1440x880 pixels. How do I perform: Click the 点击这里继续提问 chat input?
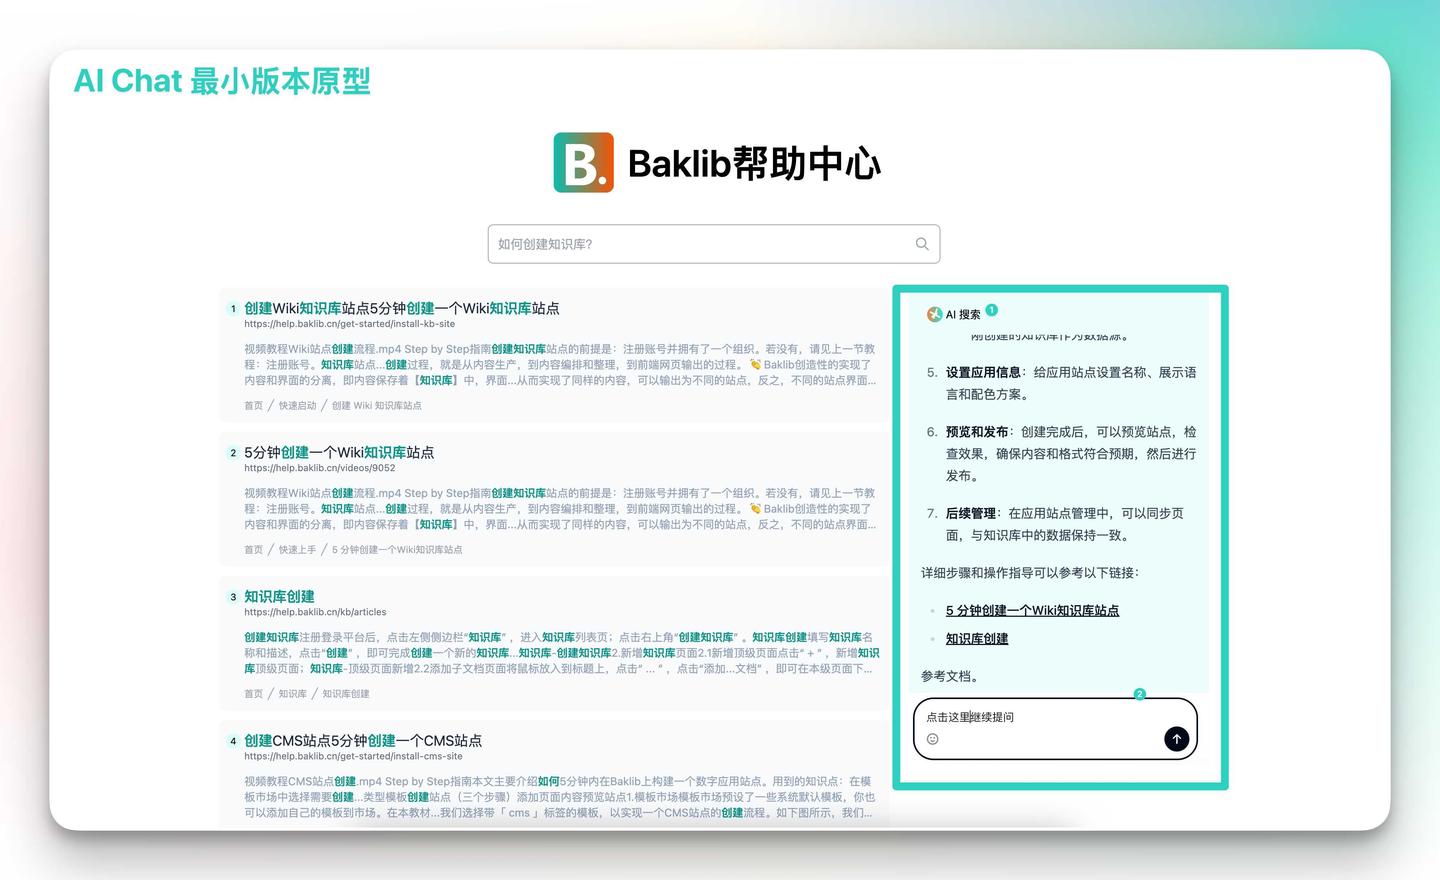pyautogui.click(x=1055, y=728)
